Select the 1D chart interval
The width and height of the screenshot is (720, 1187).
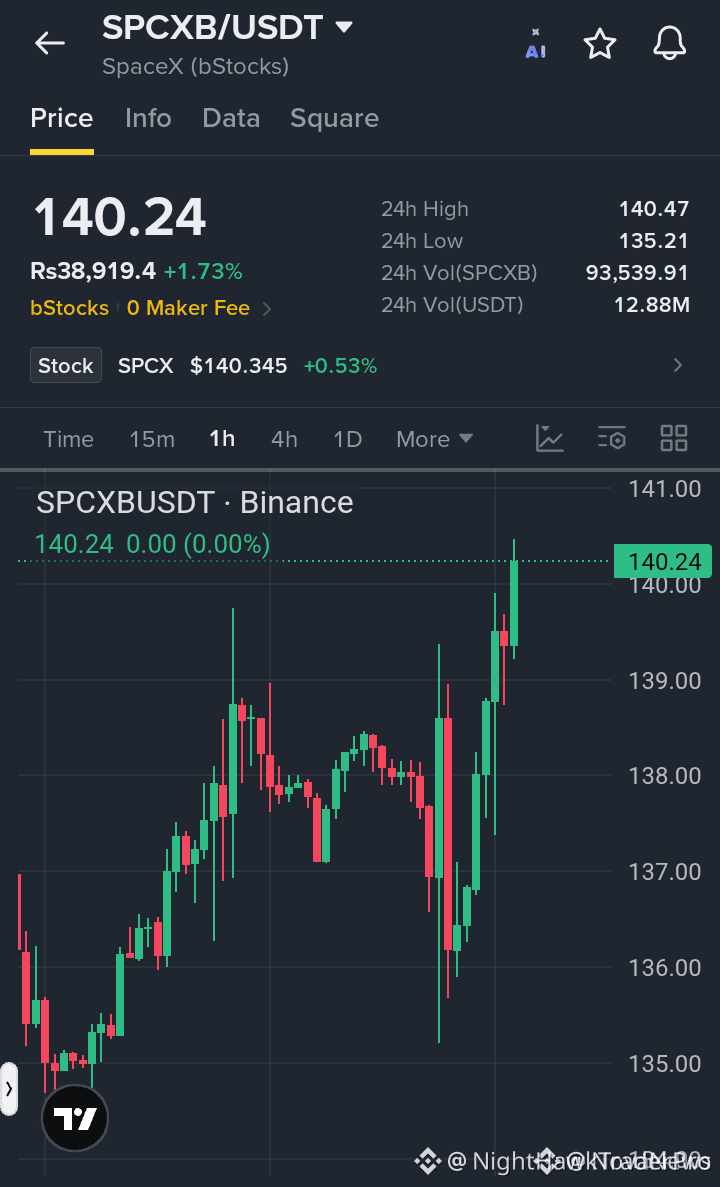click(x=348, y=439)
